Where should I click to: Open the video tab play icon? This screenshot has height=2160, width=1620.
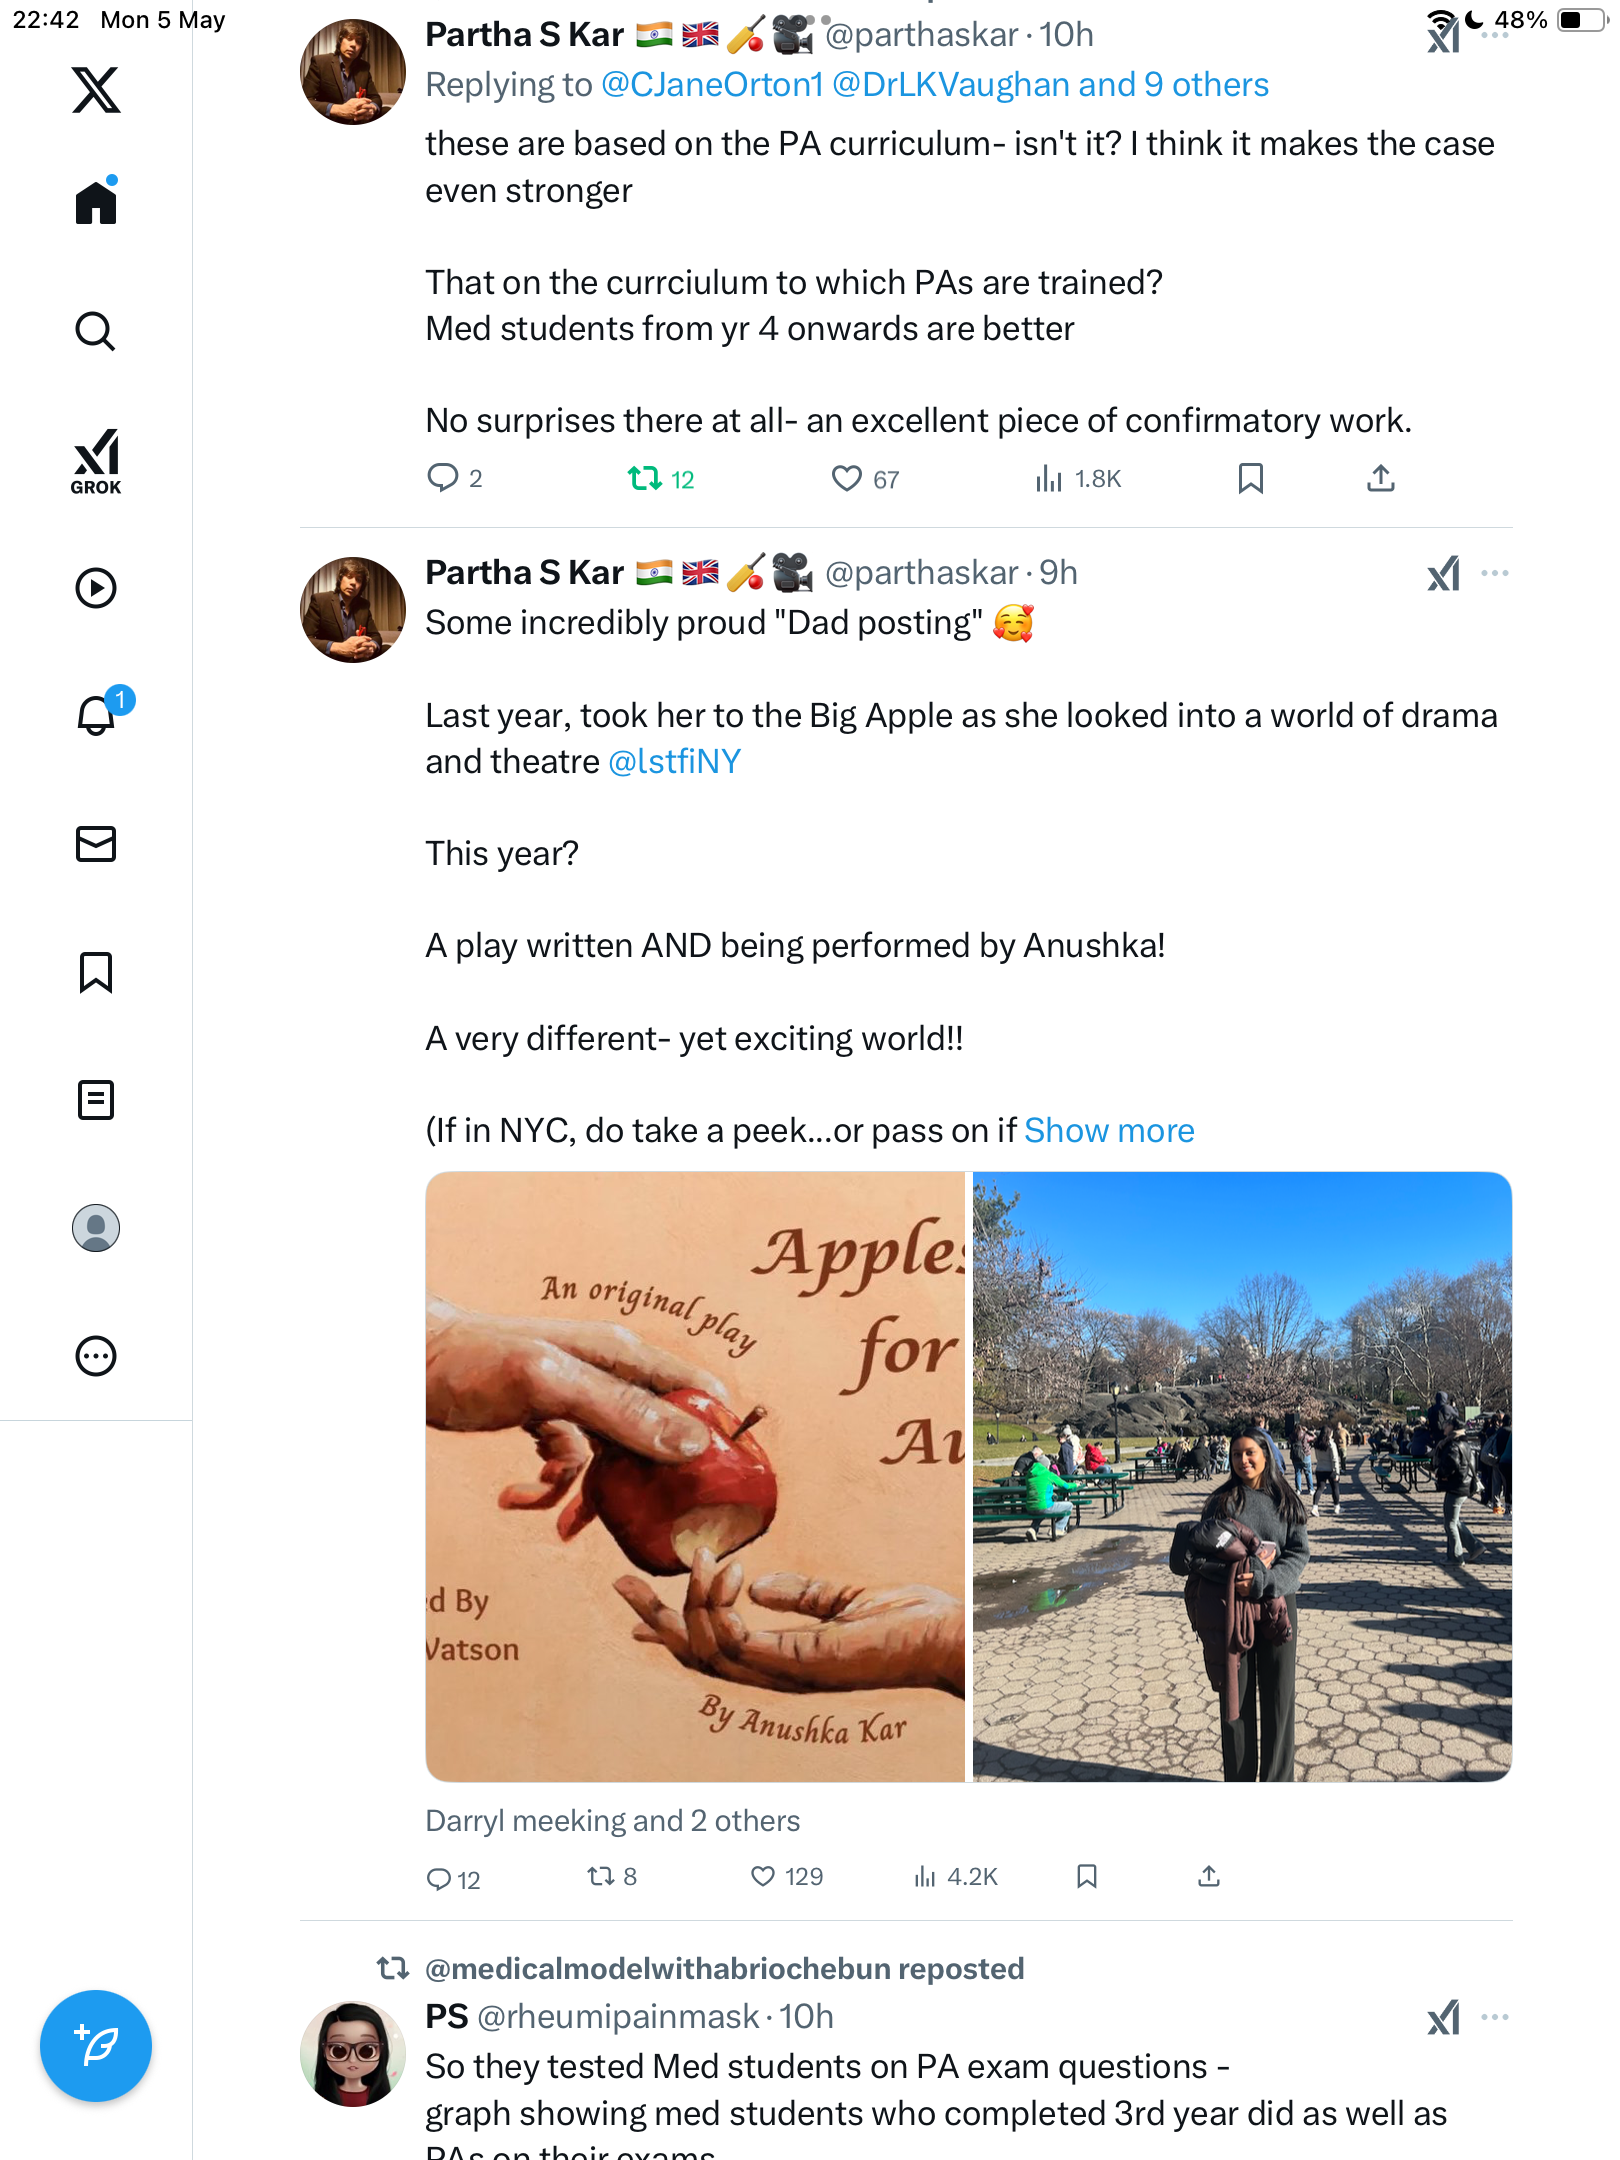click(96, 588)
